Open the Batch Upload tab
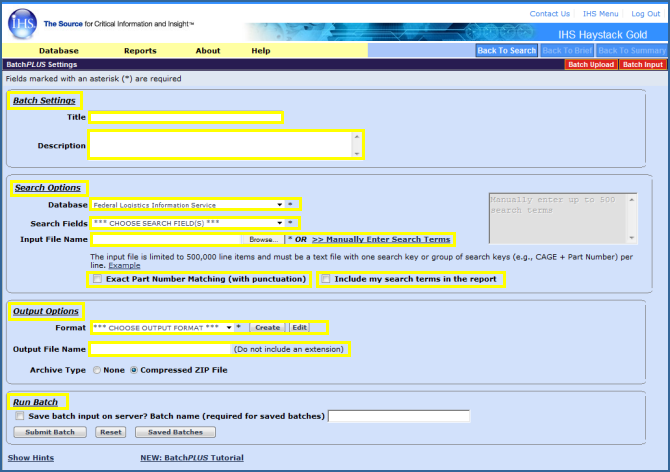Viewport: 670px width, 472px height. click(x=591, y=64)
